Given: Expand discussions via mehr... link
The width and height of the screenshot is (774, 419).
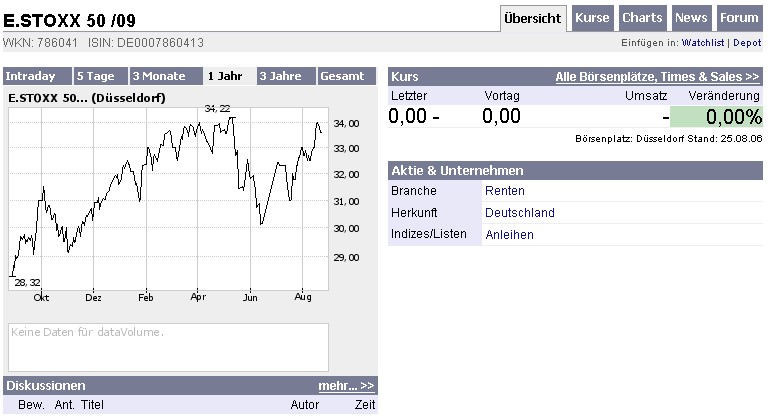Looking at the screenshot, I should [x=346, y=385].
